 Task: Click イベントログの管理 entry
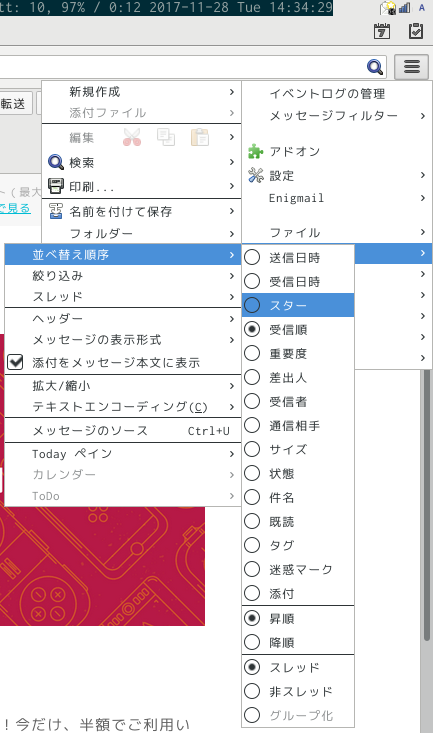coord(327,93)
